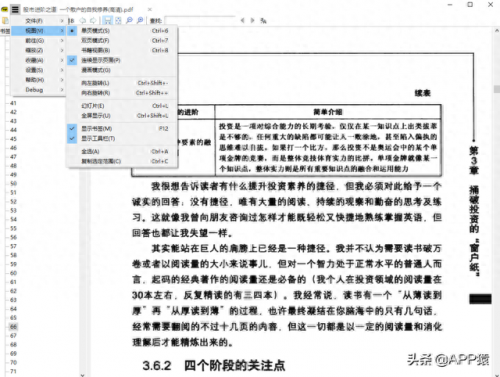The height and width of the screenshot is (377, 500).
Task: Click the 简单介绍 table header cell
Action: click(x=328, y=112)
